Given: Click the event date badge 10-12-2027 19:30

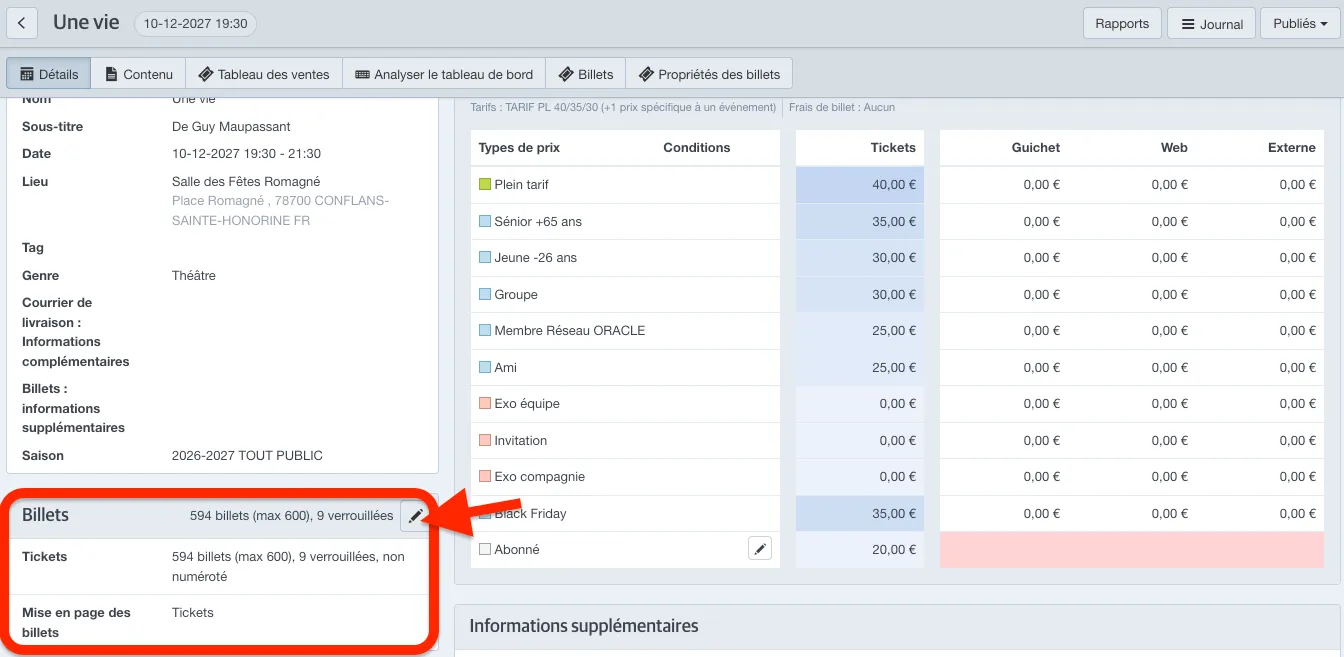Looking at the screenshot, I should tap(195, 23).
